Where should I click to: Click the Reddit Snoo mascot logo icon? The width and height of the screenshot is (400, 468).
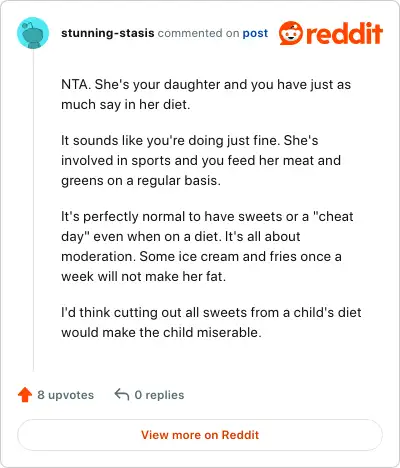click(291, 33)
